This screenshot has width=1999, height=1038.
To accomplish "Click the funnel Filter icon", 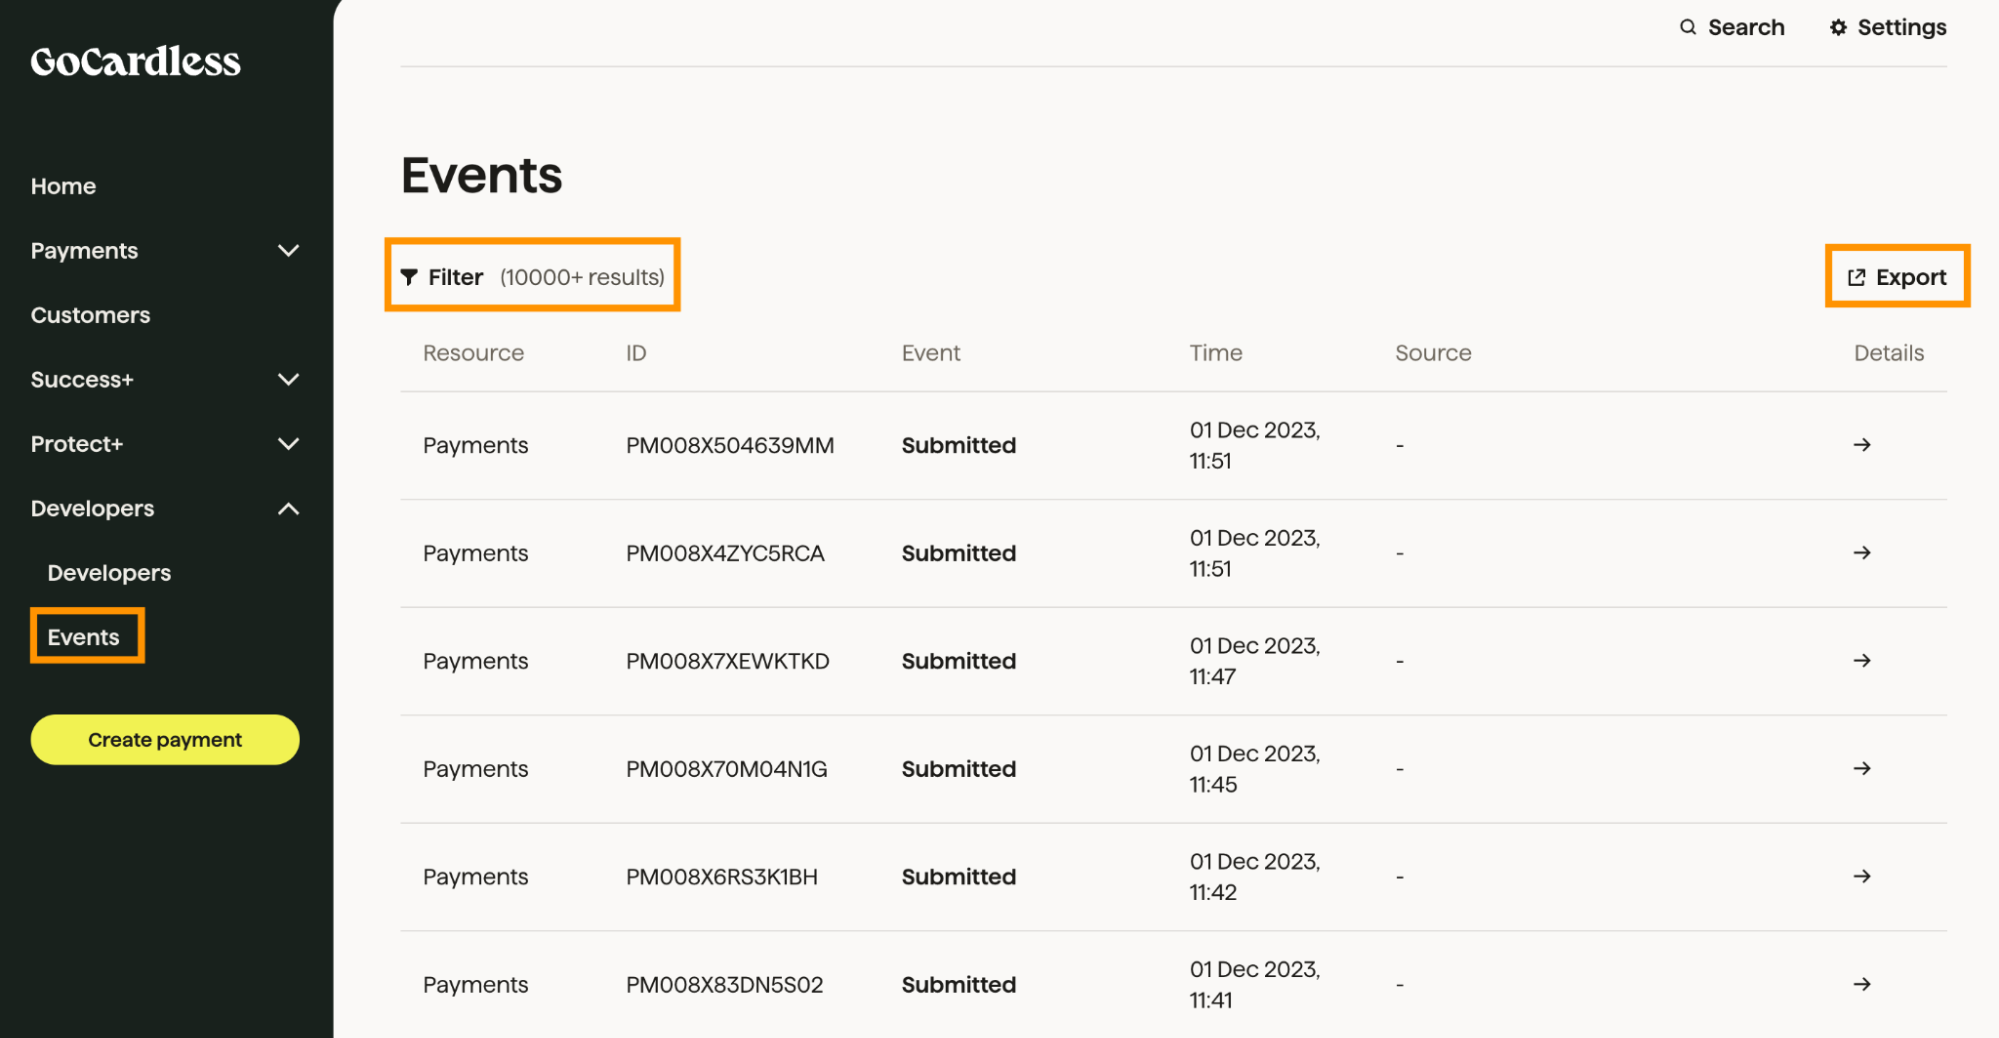I will point(409,277).
